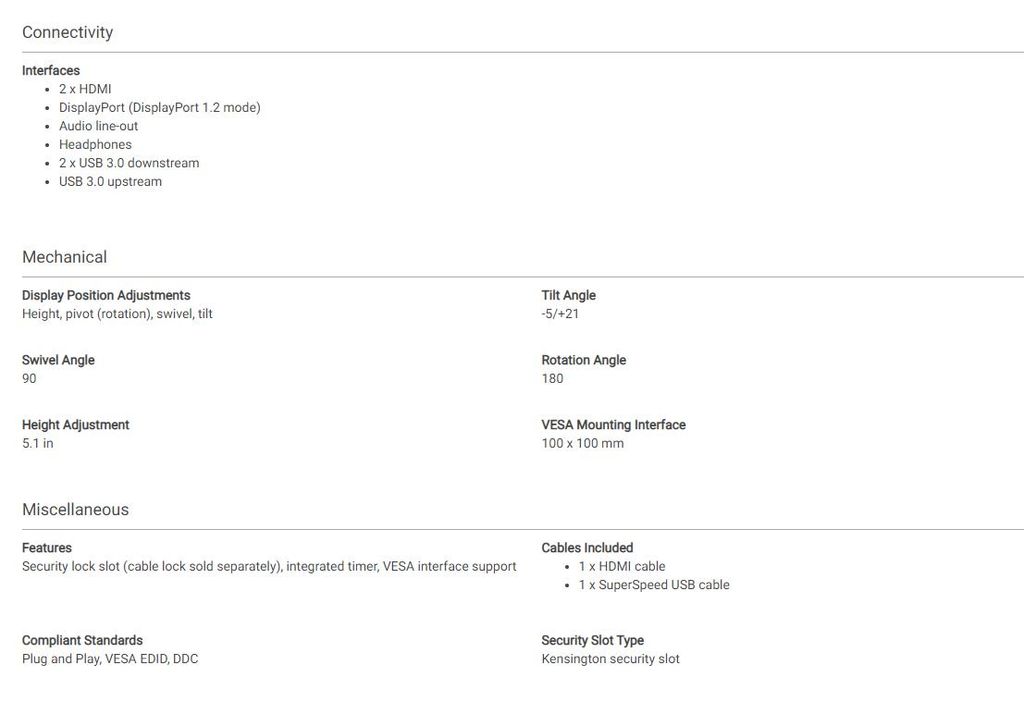
Task: Click "1 x HDMI cable" under Cables Included
Action: [621, 566]
